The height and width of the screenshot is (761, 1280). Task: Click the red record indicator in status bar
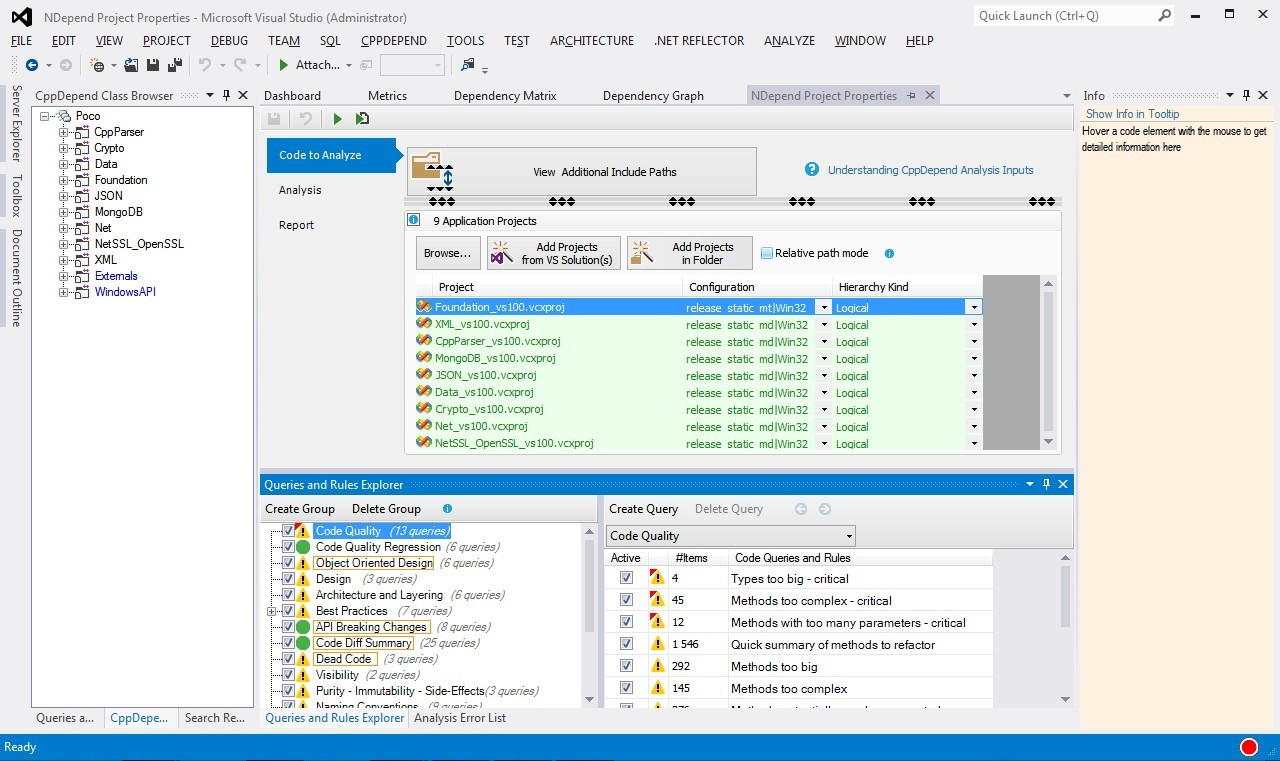point(1248,747)
